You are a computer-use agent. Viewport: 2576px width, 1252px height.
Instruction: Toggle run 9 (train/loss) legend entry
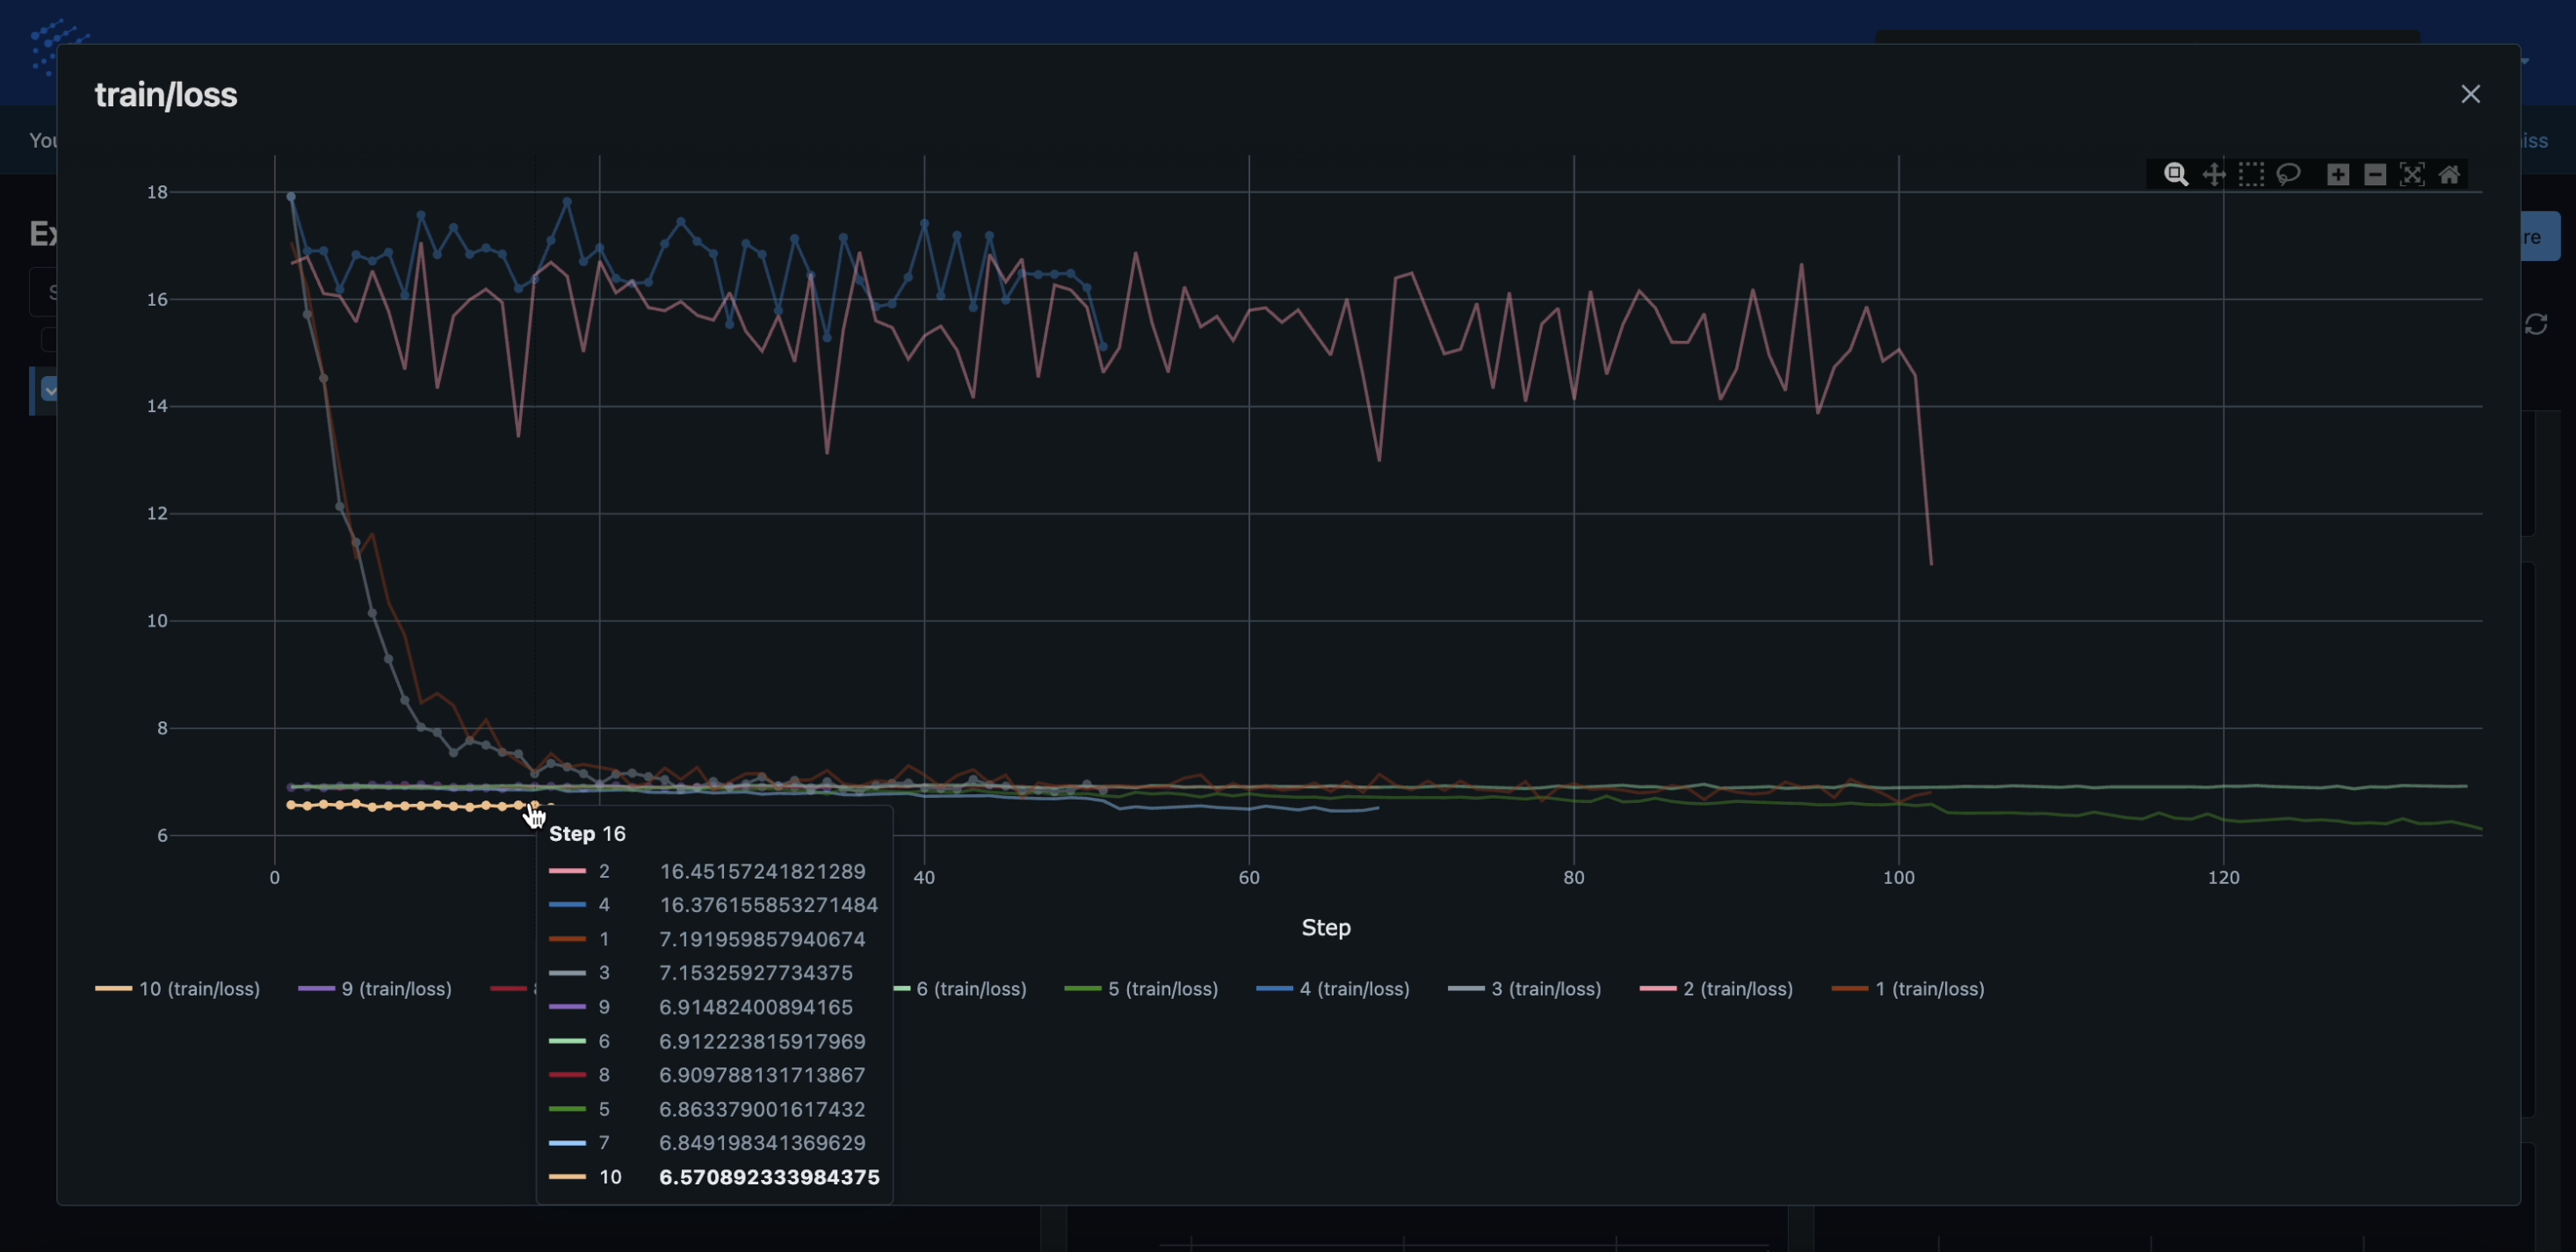(376, 989)
